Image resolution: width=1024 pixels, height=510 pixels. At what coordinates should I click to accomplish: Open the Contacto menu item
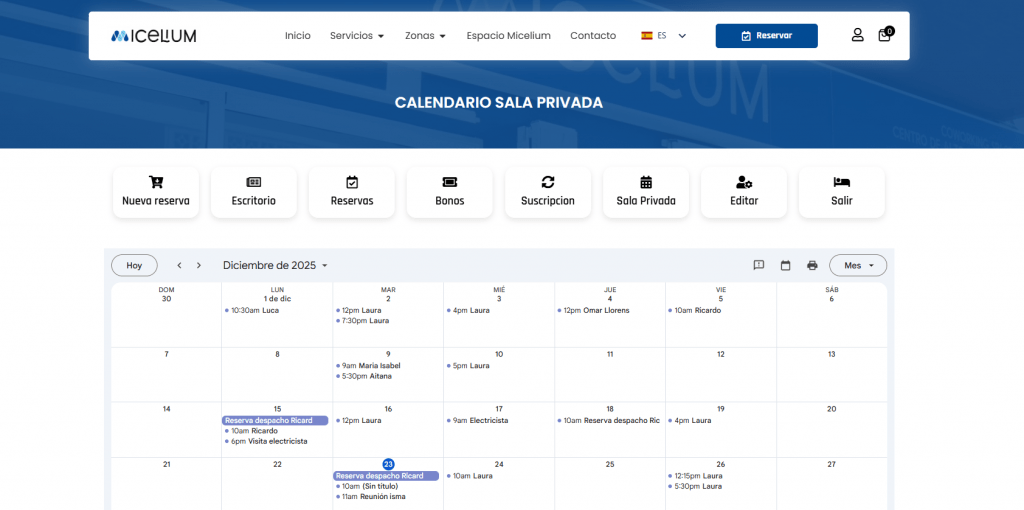point(593,36)
